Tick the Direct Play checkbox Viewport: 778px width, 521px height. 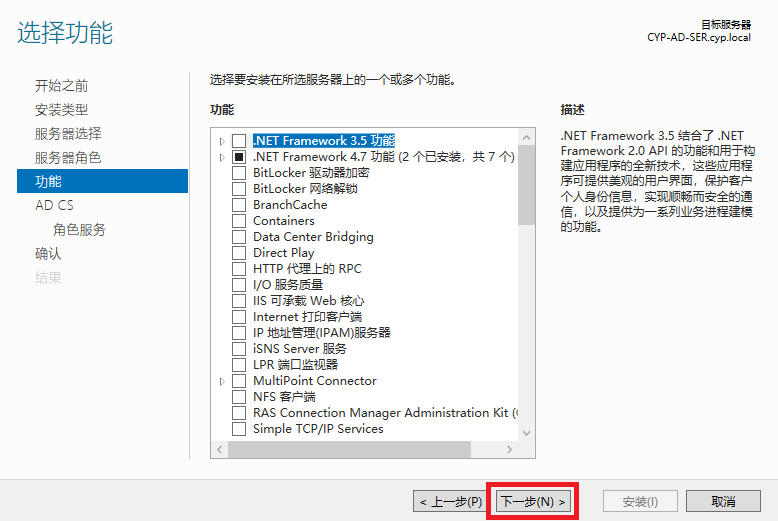pyautogui.click(x=239, y=253)
